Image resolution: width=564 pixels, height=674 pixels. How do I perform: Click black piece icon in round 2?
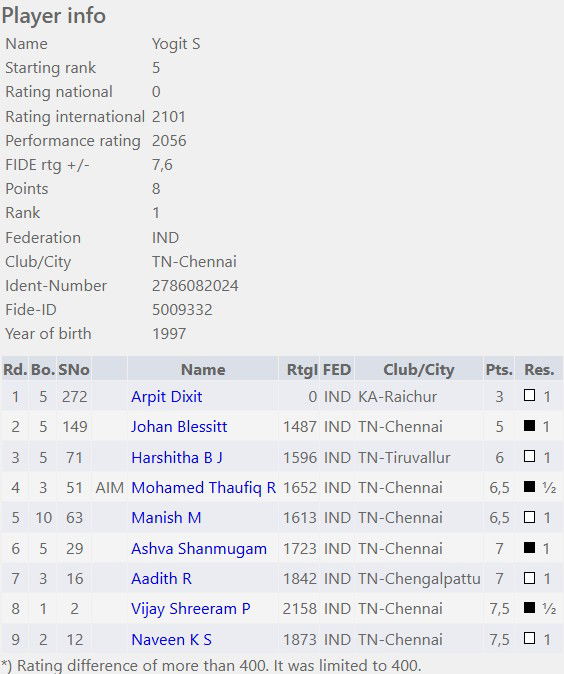(x=530, y=425)
